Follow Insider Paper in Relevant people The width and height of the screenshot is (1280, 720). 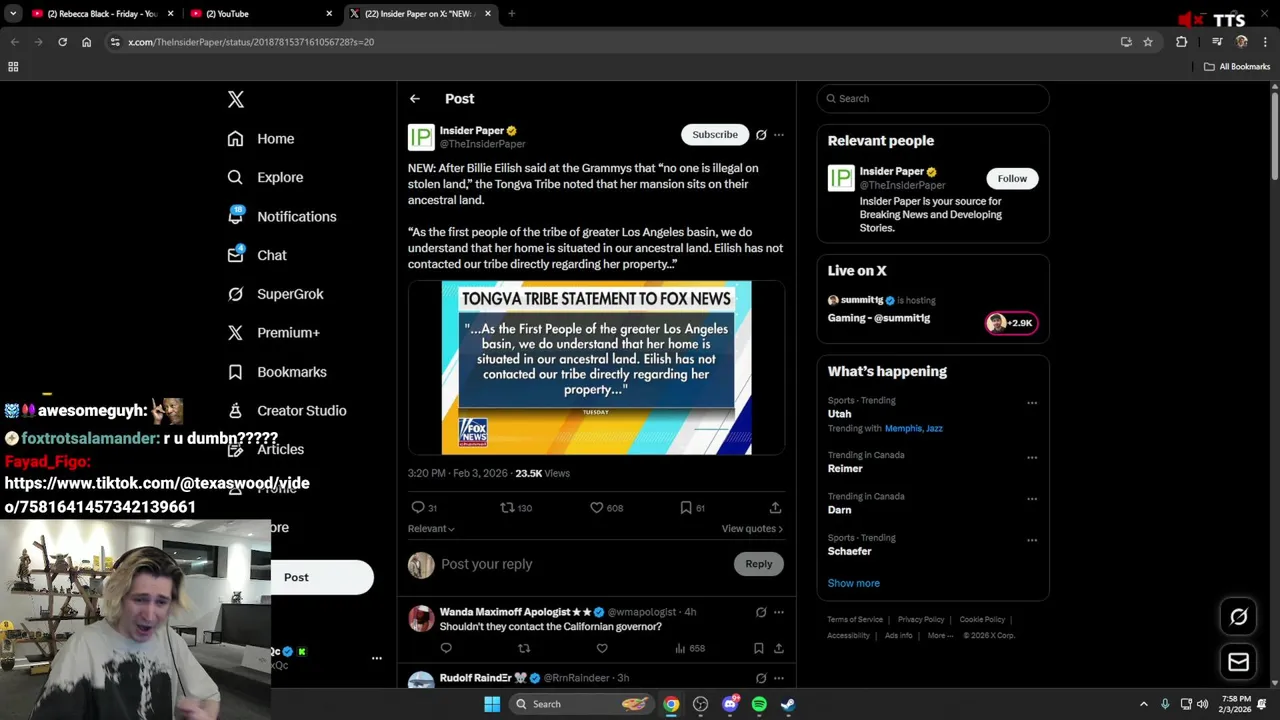tap(1012, 179)
